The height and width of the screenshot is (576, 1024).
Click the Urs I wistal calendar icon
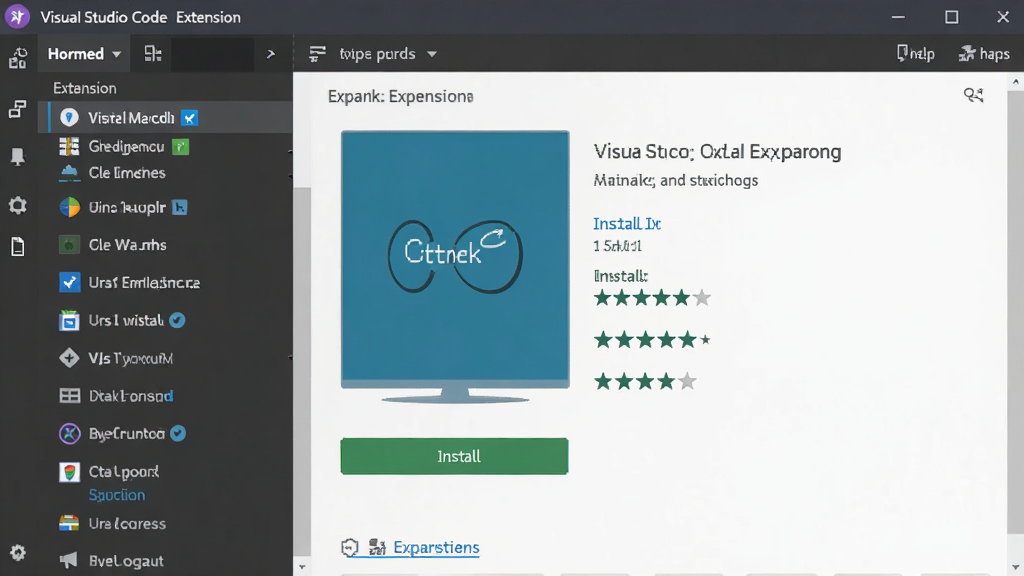(x=69, y=321)
